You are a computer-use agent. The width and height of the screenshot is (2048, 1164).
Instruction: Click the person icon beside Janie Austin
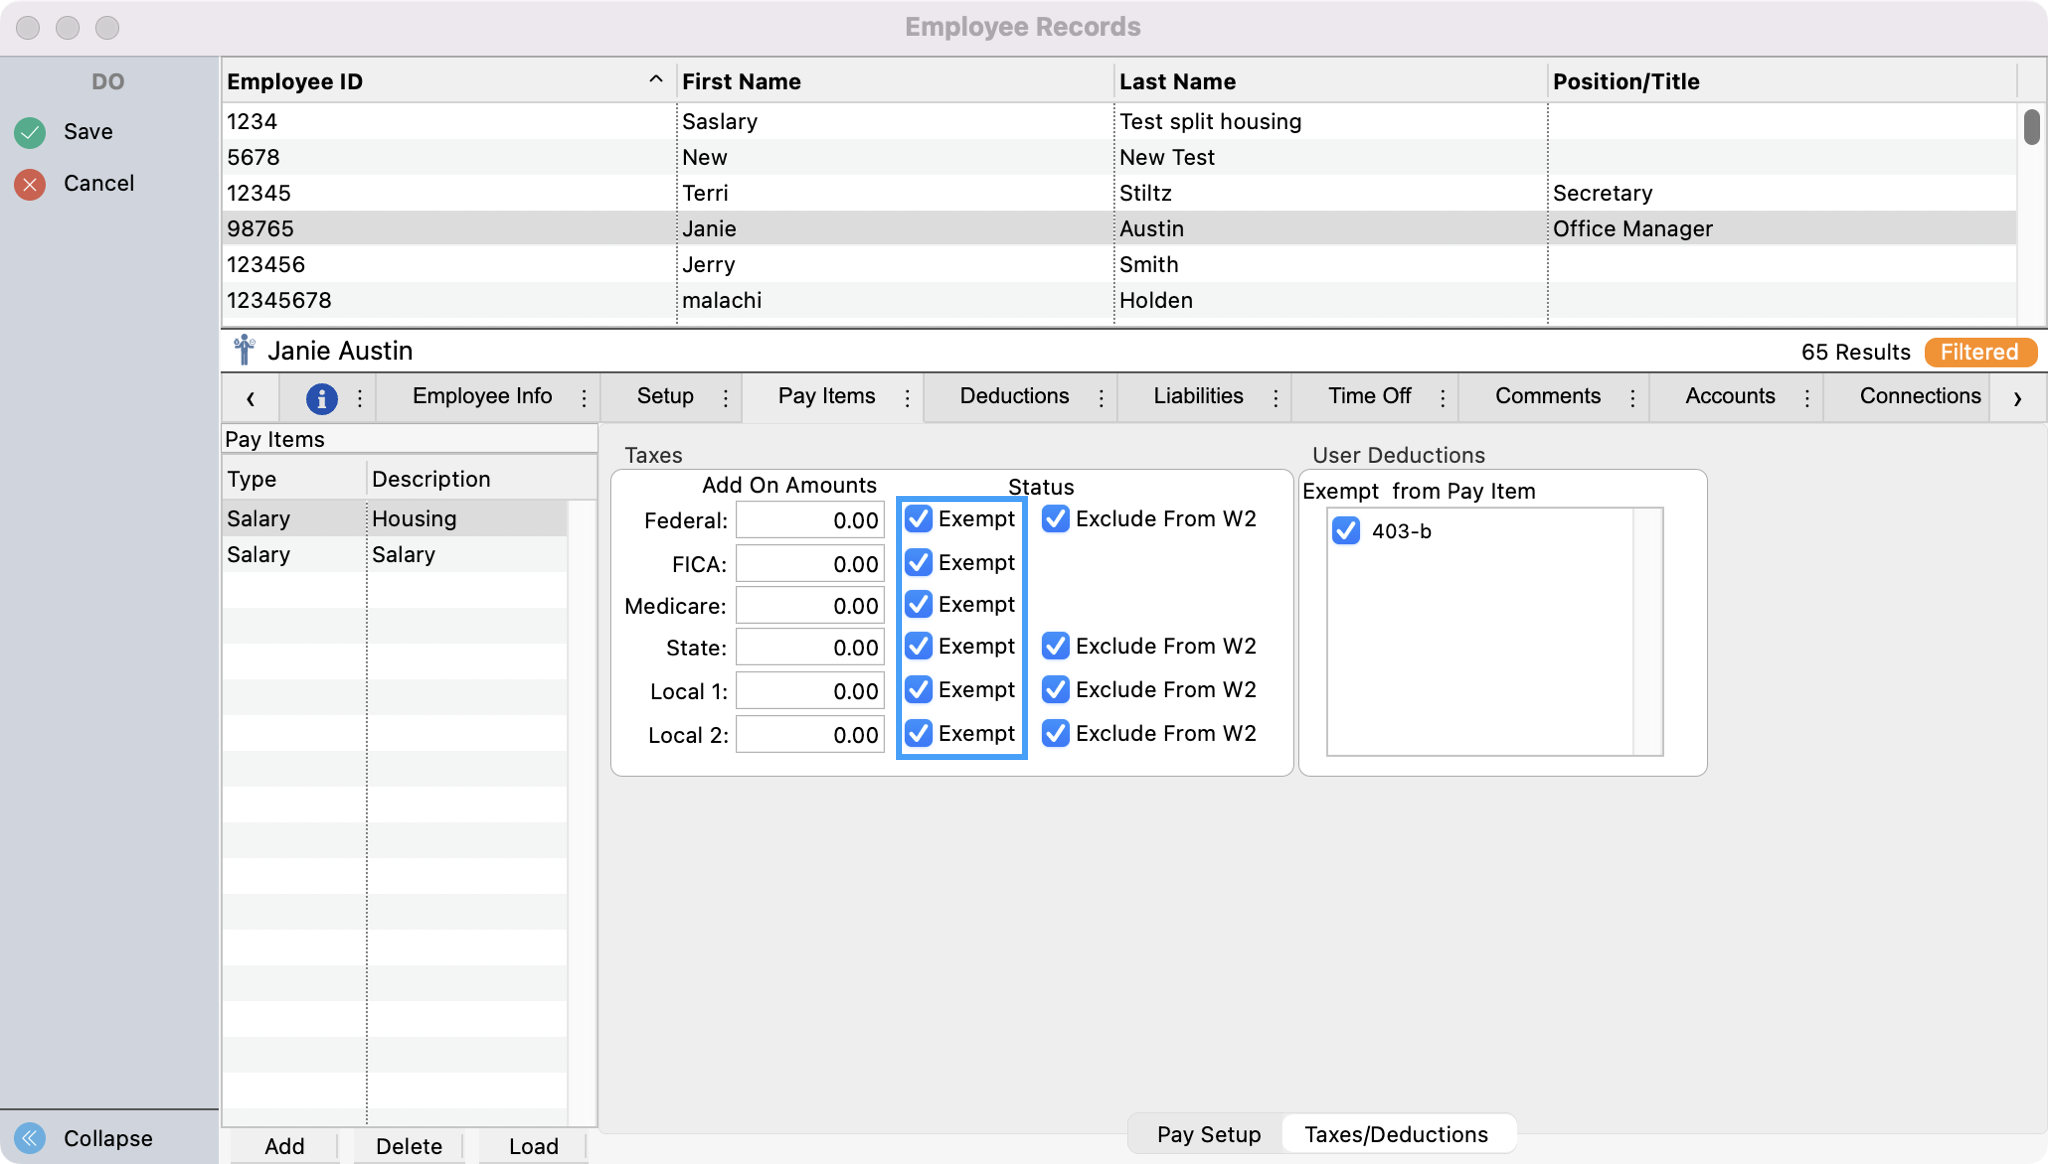[x=244, y=351]
